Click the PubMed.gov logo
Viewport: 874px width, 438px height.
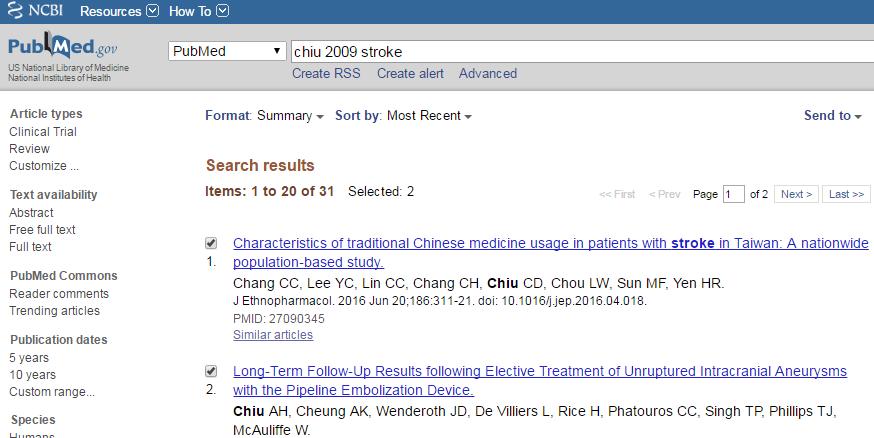tap(62, 46)
